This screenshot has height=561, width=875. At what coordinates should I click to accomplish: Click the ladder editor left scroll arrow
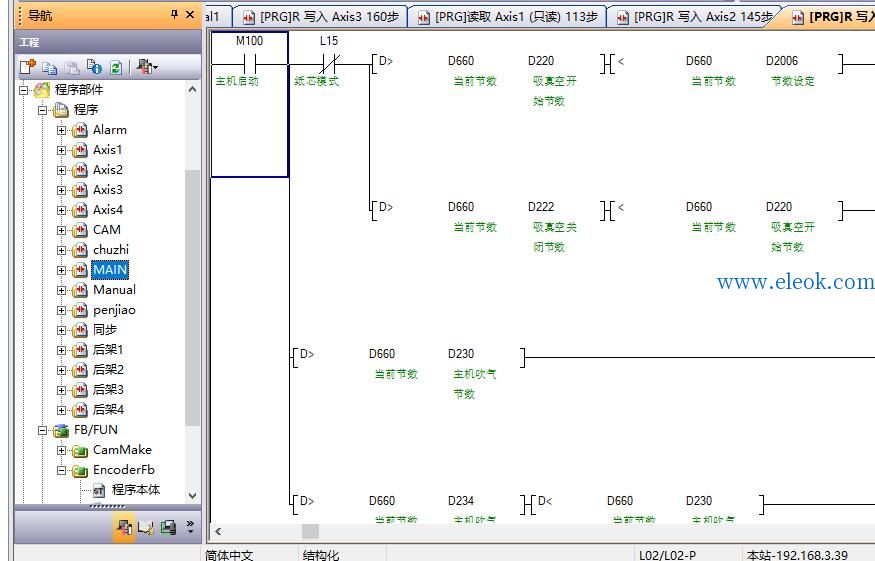[218, 531]
